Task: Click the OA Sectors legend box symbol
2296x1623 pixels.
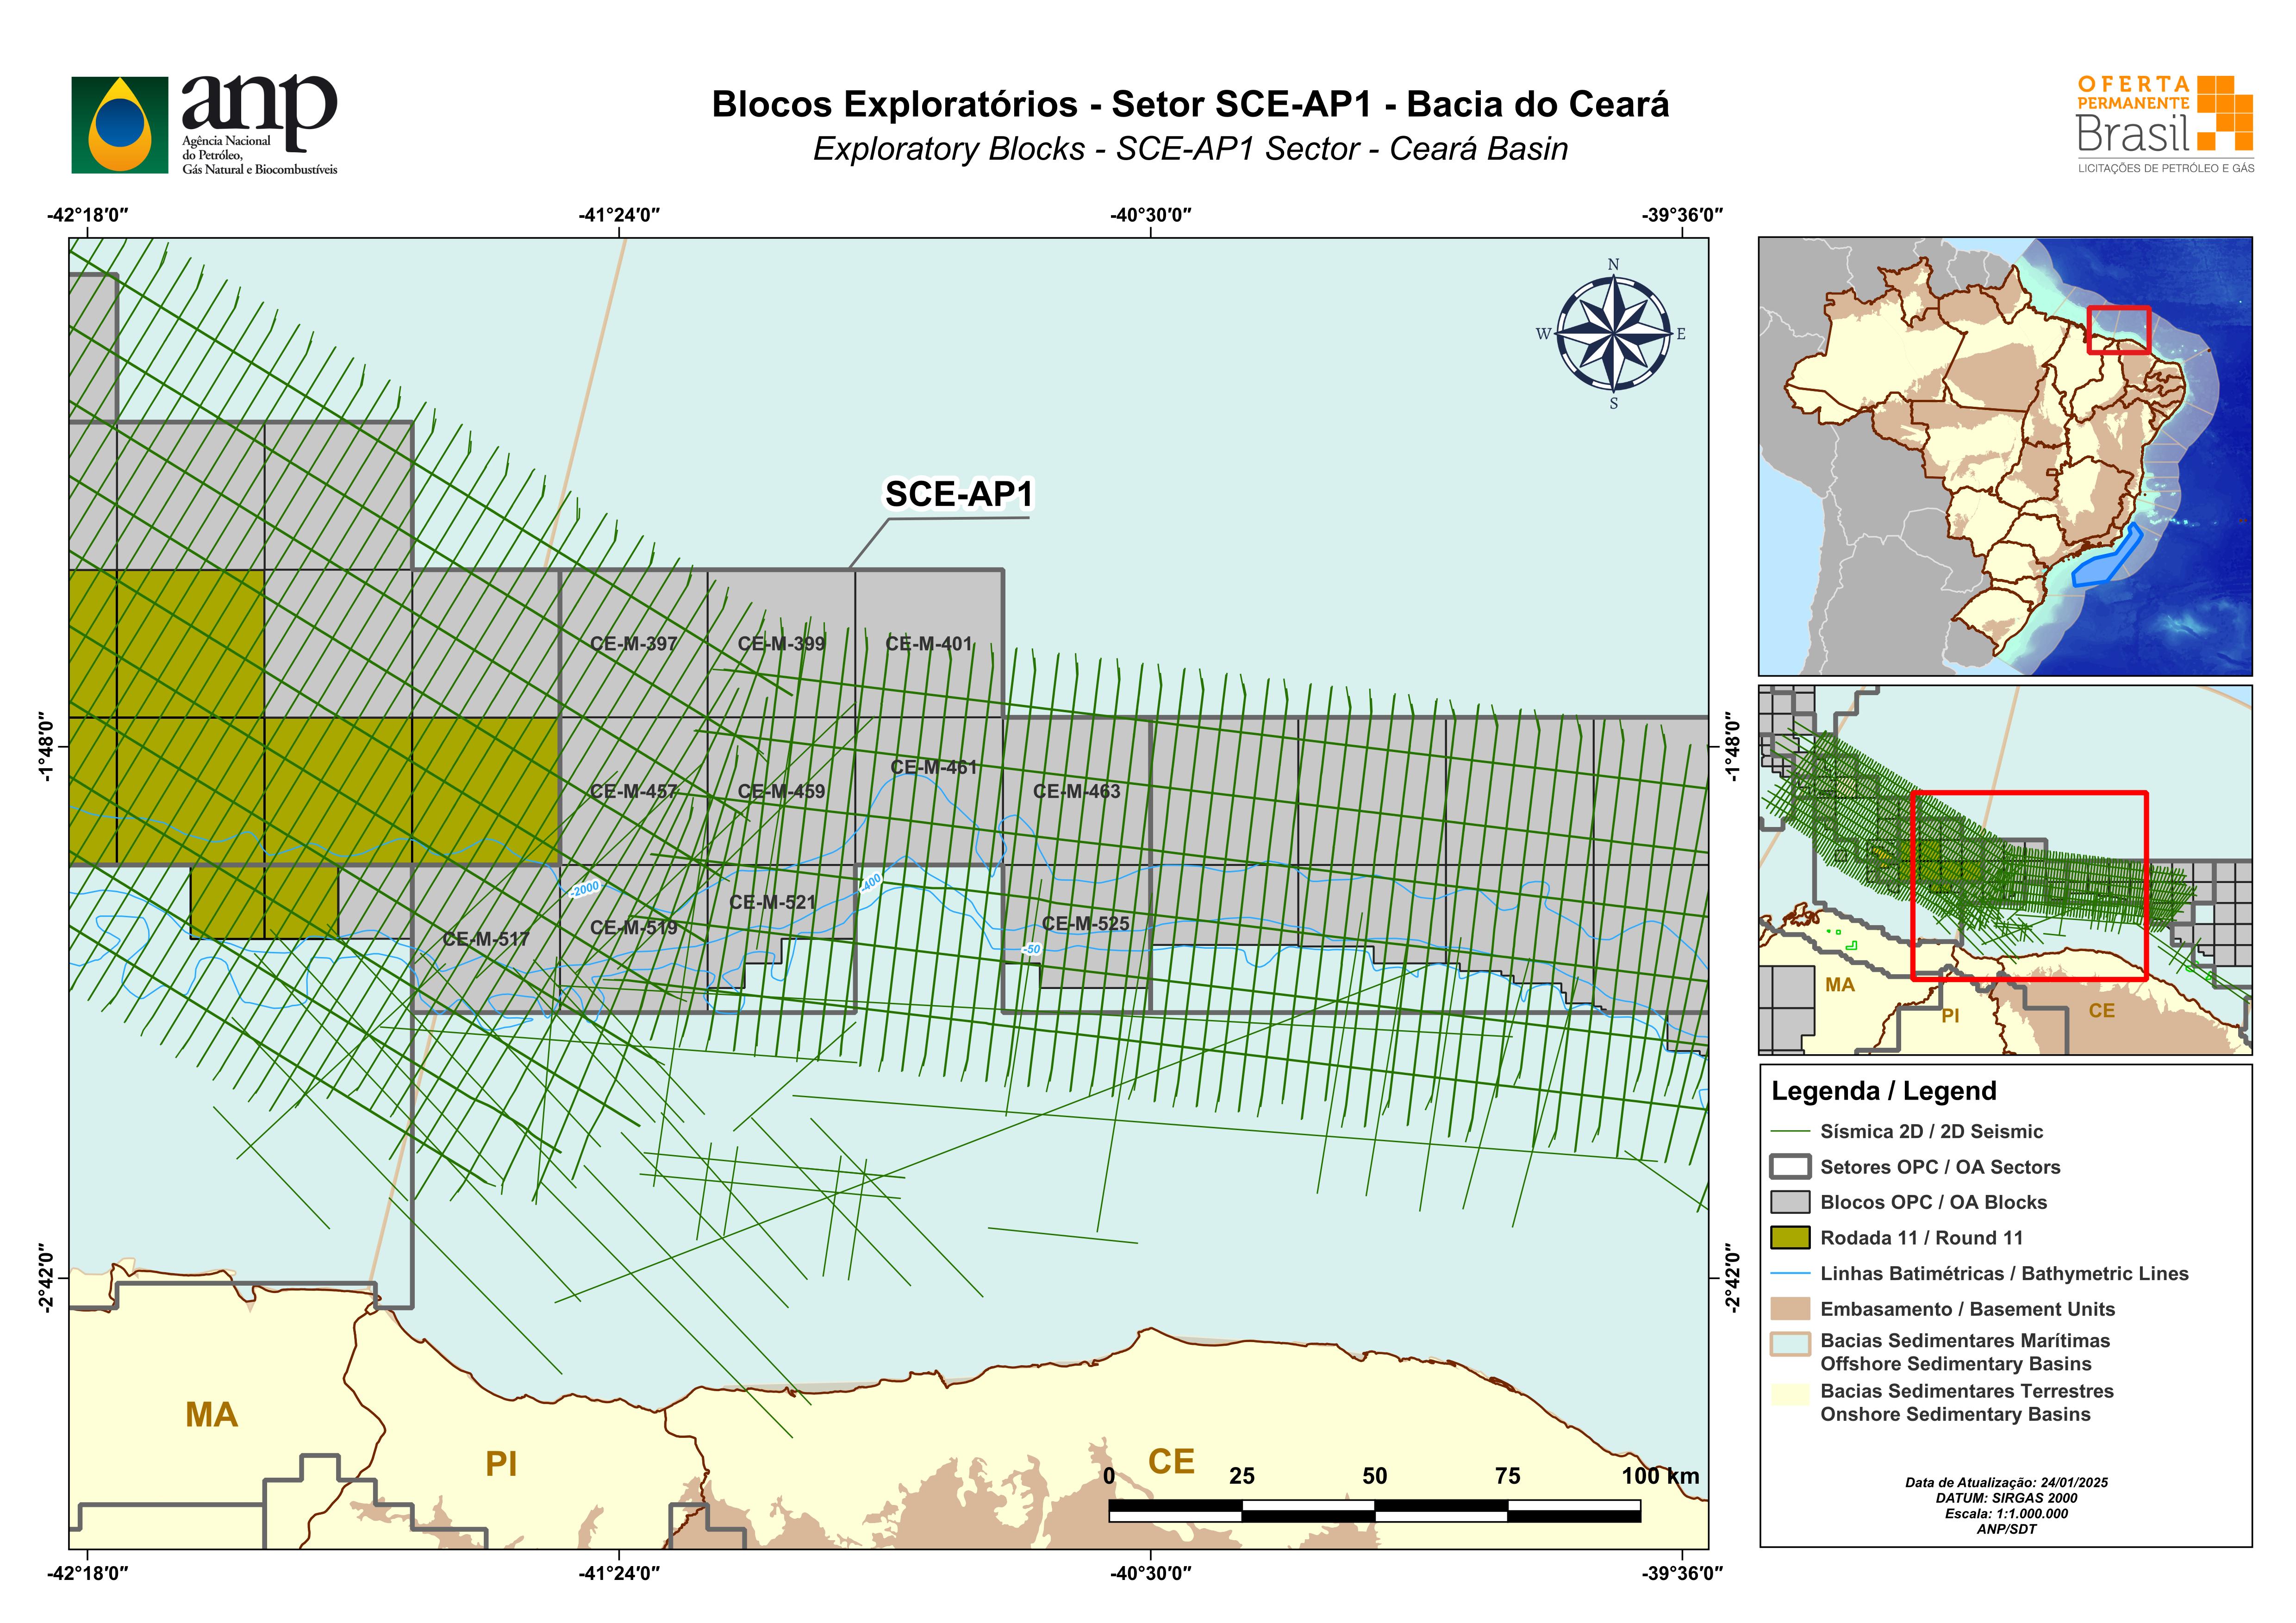Action: pyautogui.click(x=1790, y=1167)
